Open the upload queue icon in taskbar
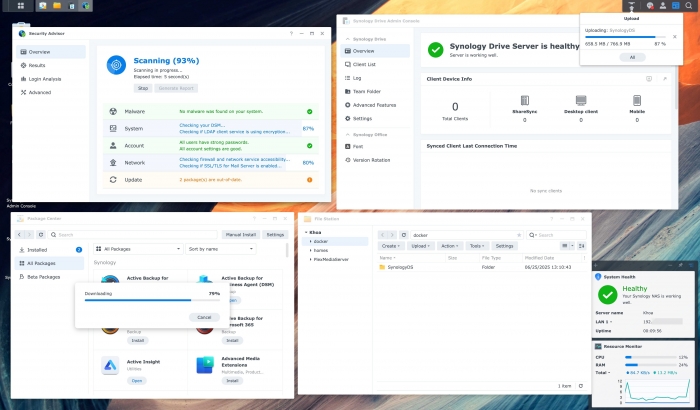This screenshot has width=700, height=410. [x=631, y=6]
